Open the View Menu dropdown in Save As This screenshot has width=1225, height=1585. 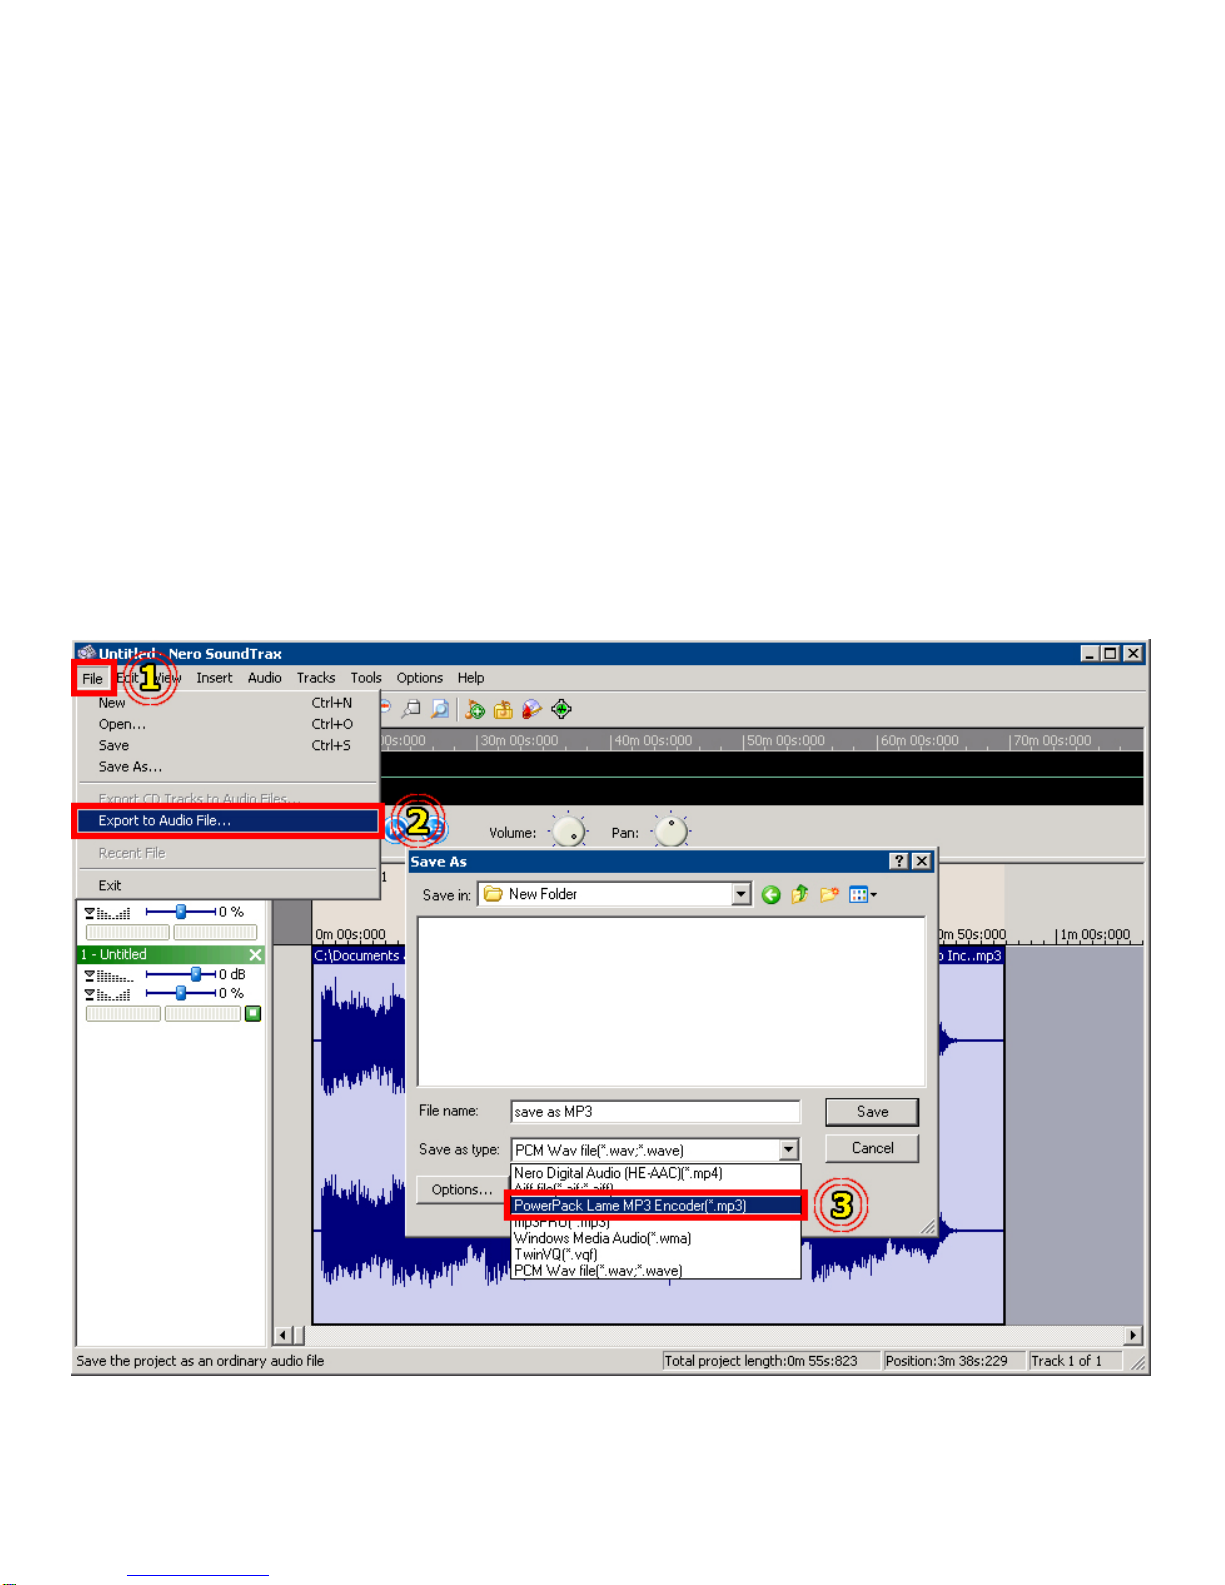pyautogui.click(x=863, y=894)
